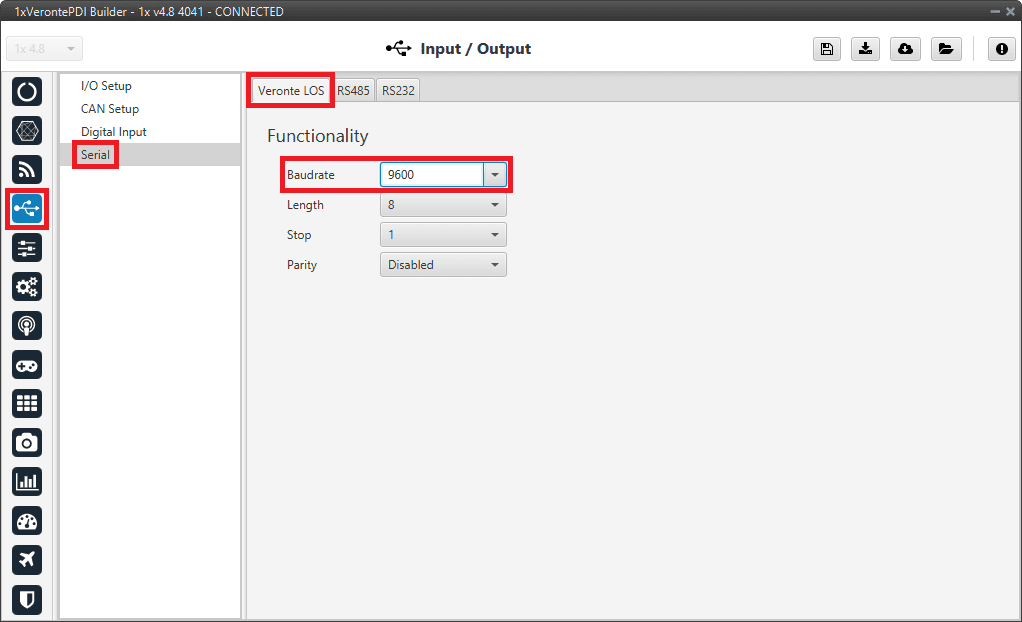The width and height of the screenshot is (1022, 622).
Task: Expand the Baudrate dropdown
Action: pos(495,175)
